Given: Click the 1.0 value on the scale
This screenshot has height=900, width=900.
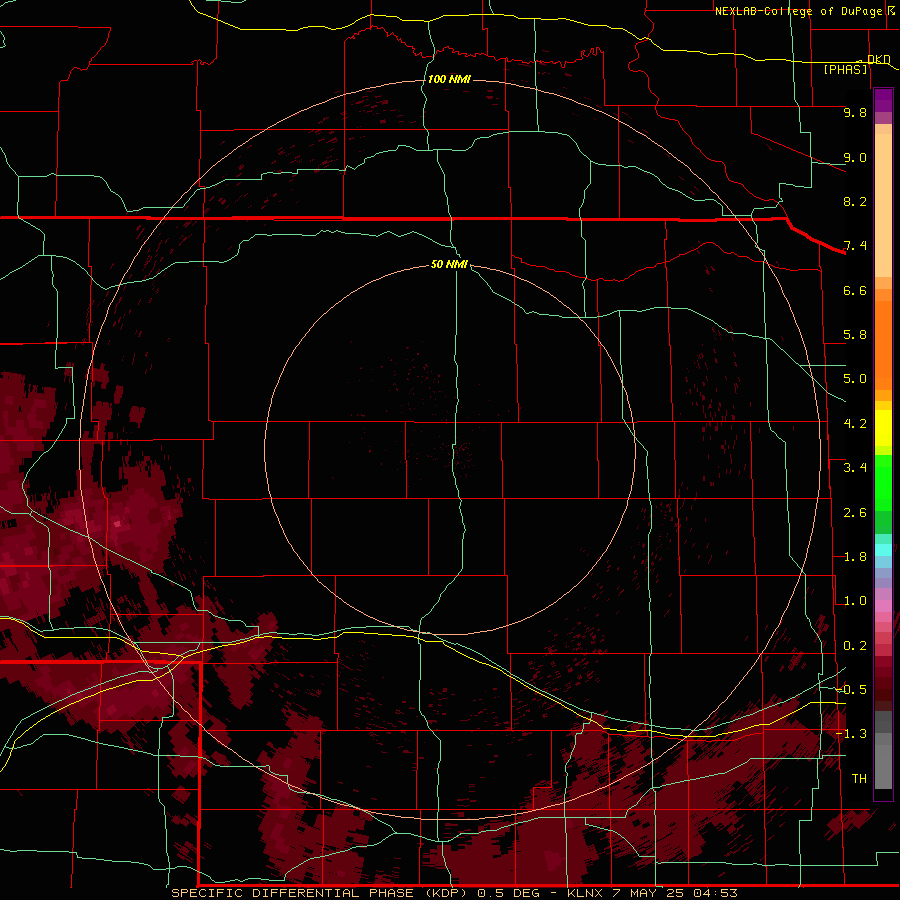Looking at the screenshot, I should coord(855,601).
